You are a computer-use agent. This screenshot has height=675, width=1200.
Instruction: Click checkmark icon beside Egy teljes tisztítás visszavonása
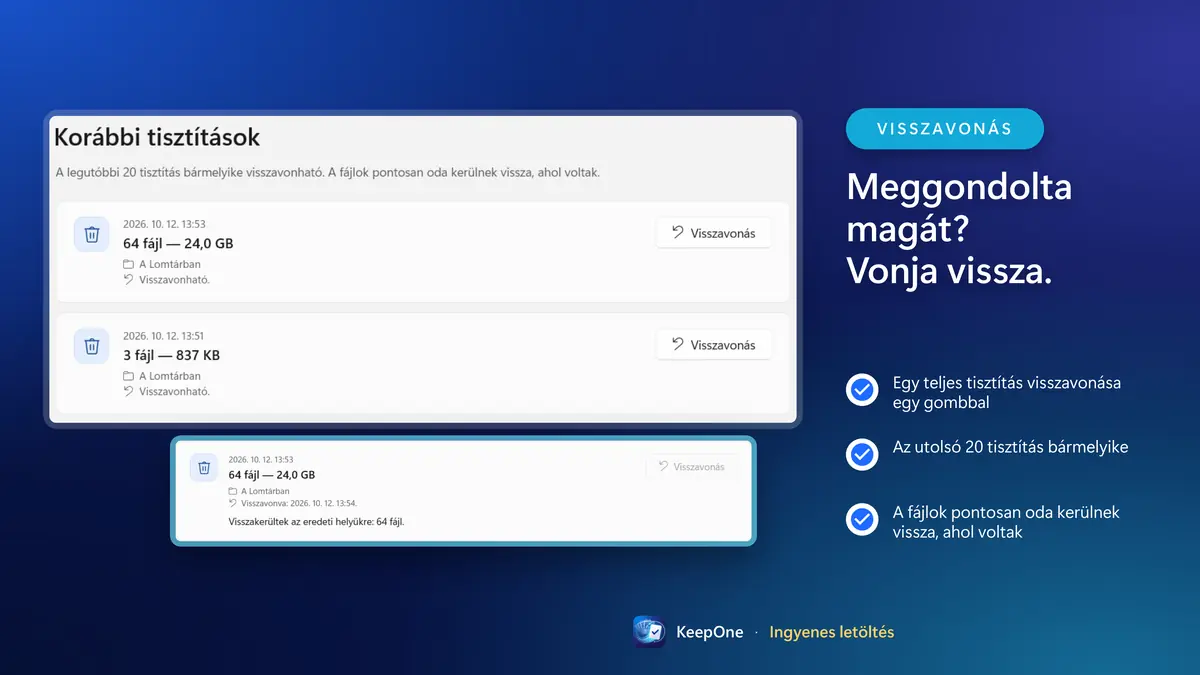pyautogui.click(x=862, y=390)
